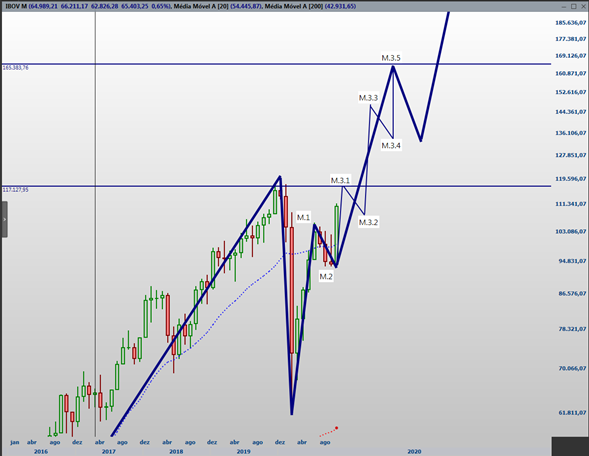Click the 2020 year label on time axis
This screenshot has height=456, width=589.
pos(414,451)
